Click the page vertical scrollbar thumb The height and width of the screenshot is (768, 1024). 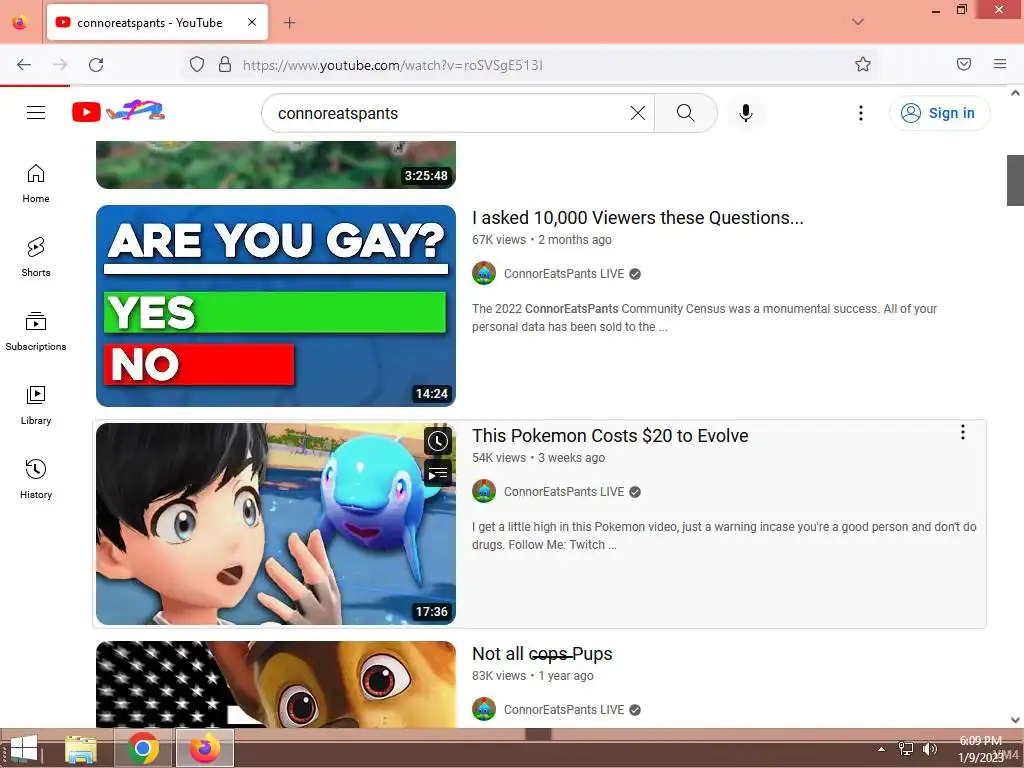(x=1016, y=180)
